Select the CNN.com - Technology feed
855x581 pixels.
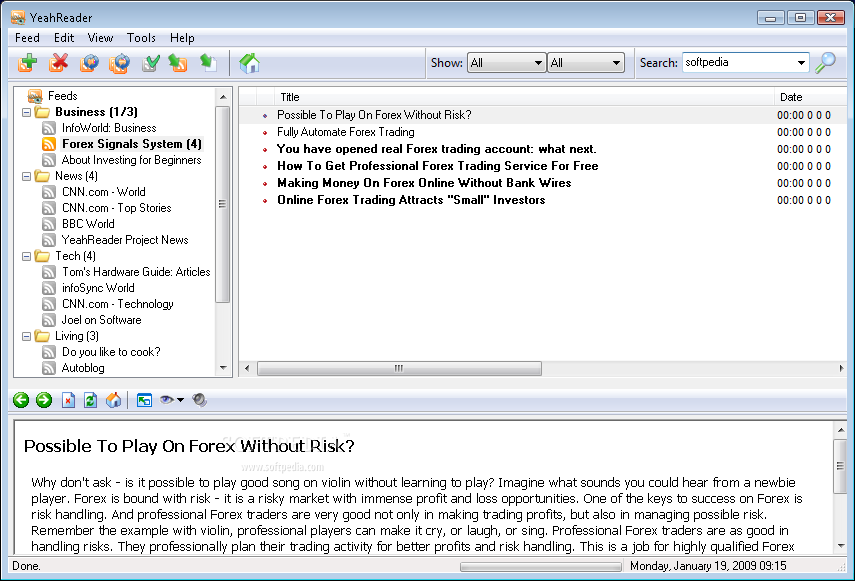[x=118, y=304]
